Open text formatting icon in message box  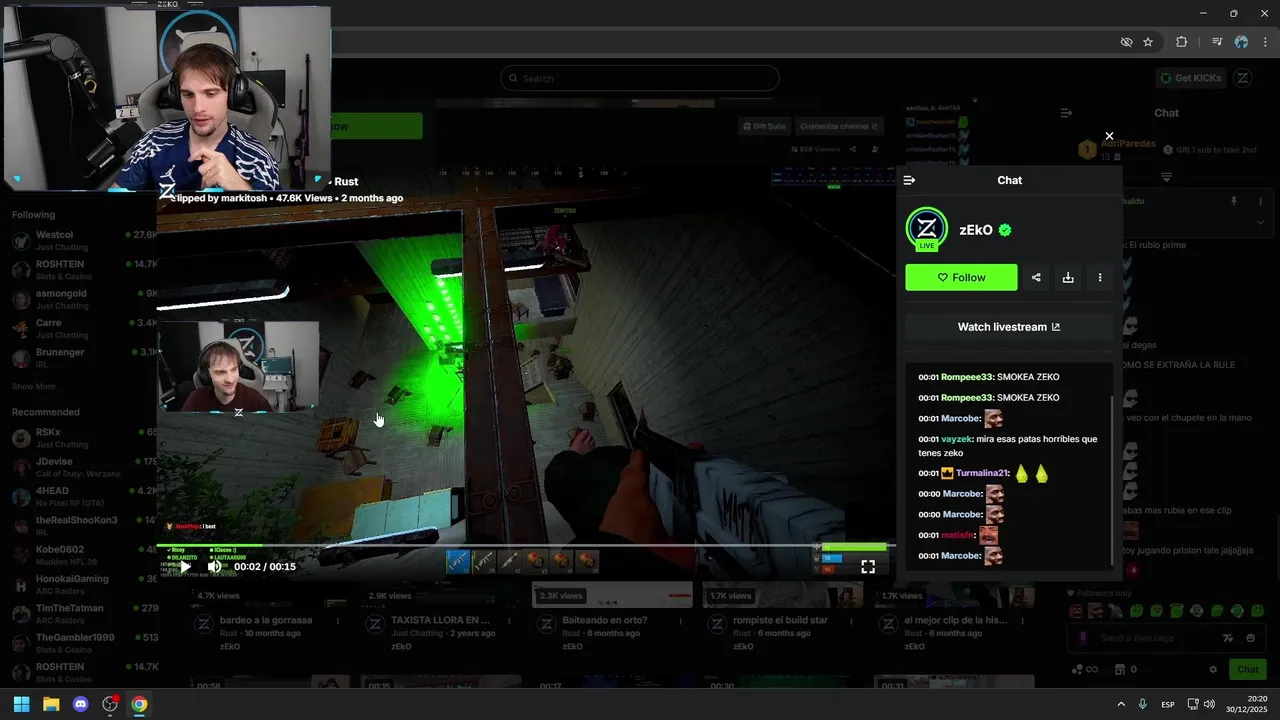1229,638
